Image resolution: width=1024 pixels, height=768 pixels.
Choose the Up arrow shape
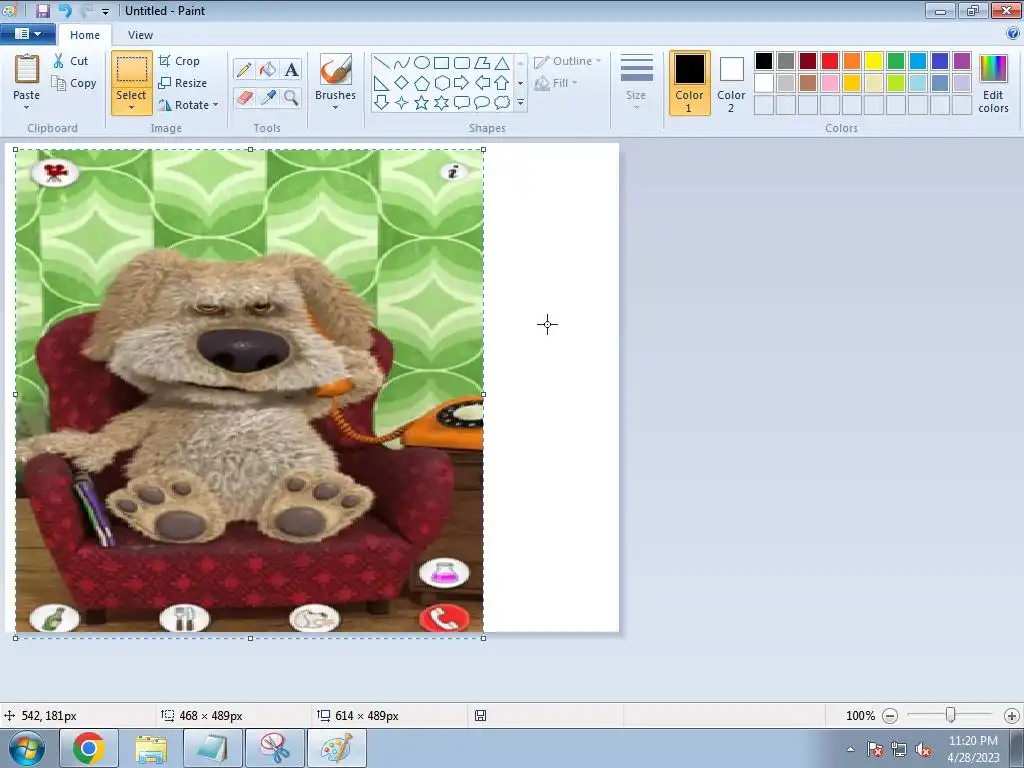tap(502, 83)
